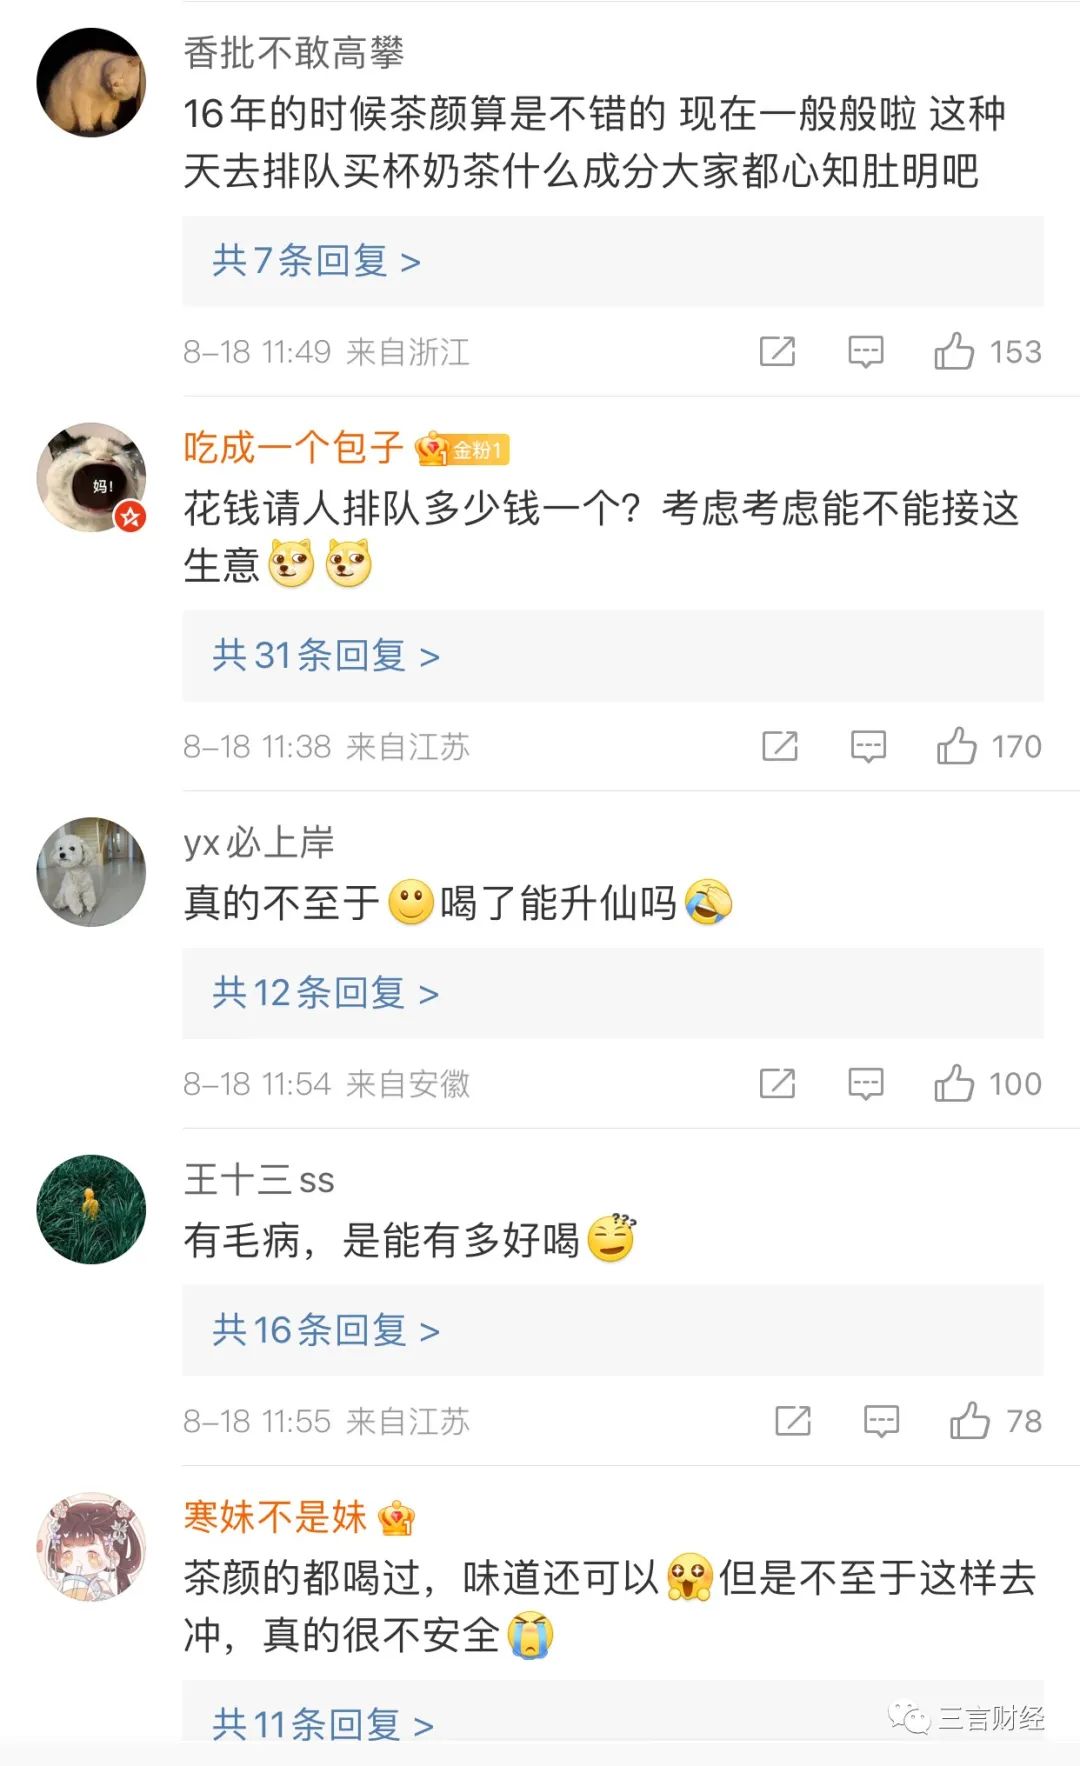Click the share icon under 王十三ss's comment
This screenshot has height=1766, width=1080.
coord(793,1420)
